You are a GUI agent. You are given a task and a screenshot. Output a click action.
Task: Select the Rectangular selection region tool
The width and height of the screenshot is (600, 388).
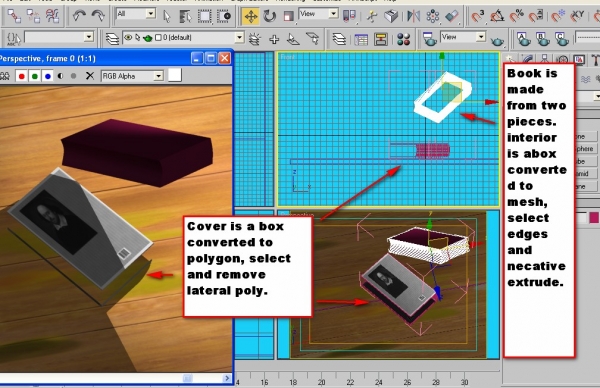204,16
